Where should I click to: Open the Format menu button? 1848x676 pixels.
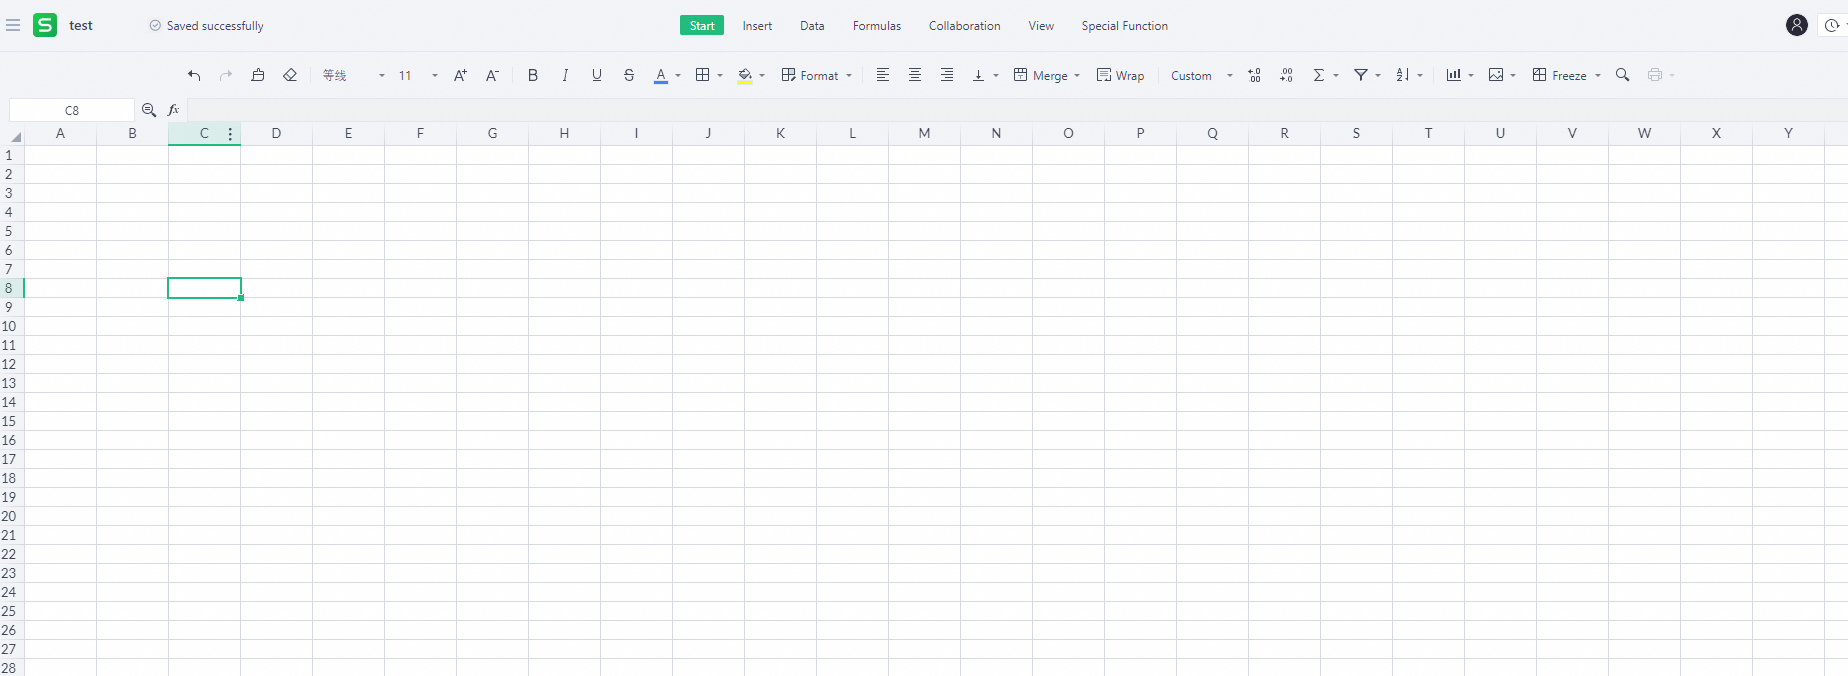(817, 75)
